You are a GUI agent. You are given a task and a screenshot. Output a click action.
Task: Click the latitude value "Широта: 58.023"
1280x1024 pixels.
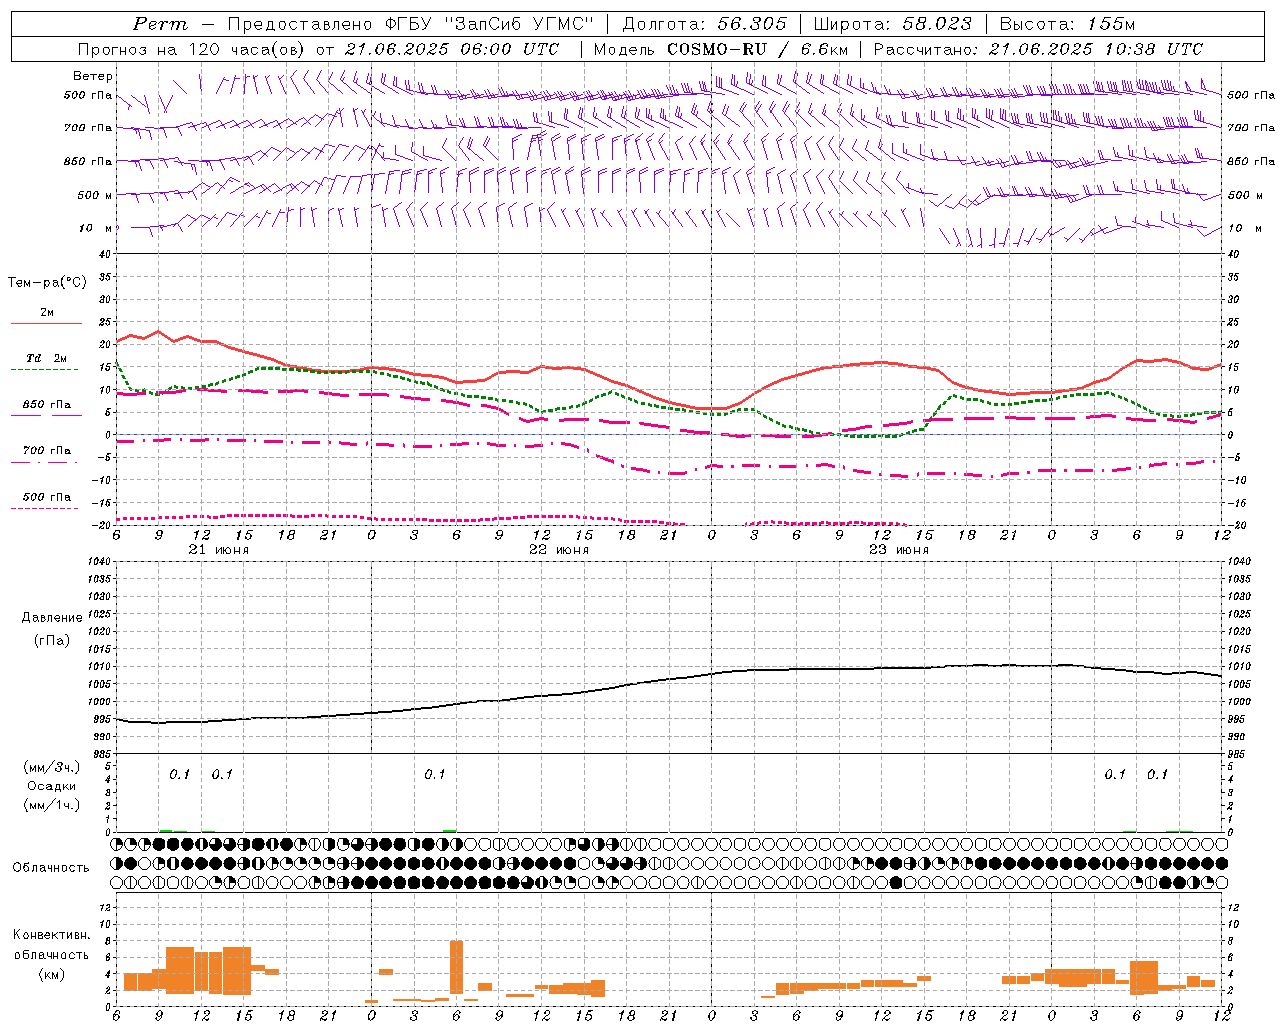pos(892,24)
